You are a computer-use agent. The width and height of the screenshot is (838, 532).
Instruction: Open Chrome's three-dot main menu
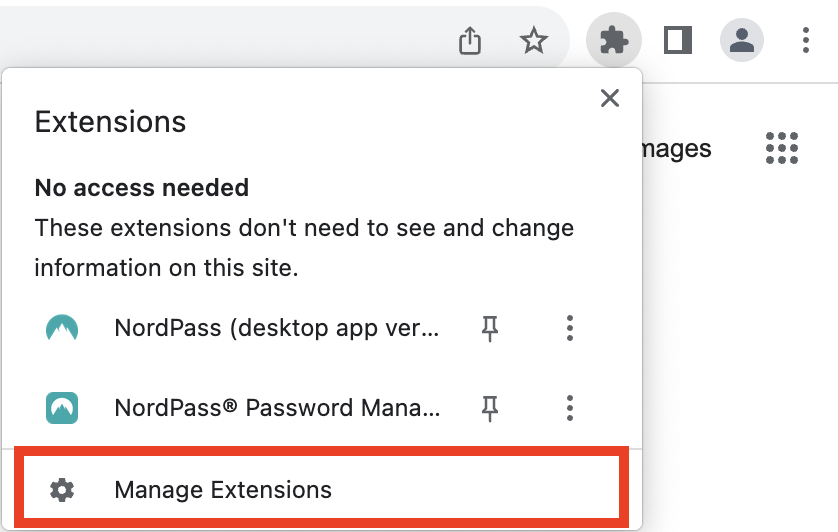point(805,41)
